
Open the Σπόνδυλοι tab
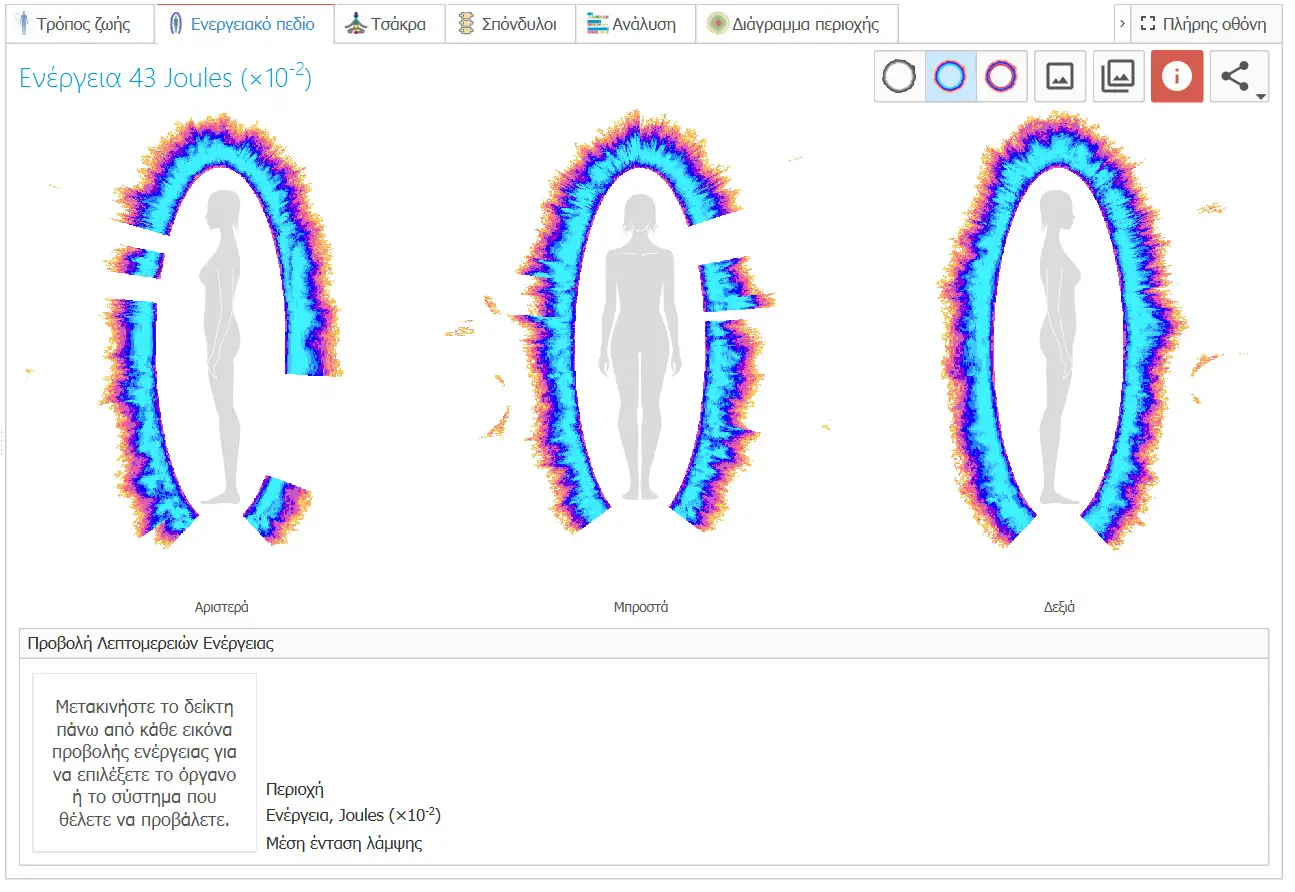coord(509,24)
